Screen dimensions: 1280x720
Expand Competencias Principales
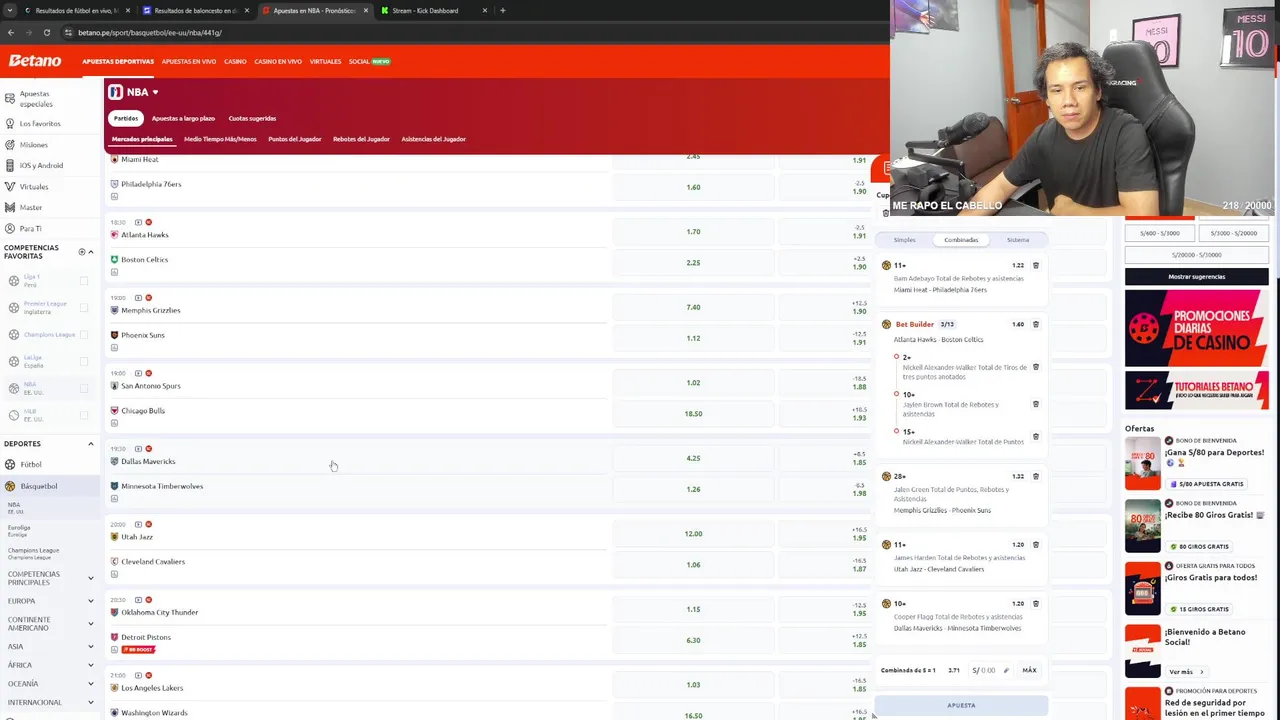[x=91, y=578]
